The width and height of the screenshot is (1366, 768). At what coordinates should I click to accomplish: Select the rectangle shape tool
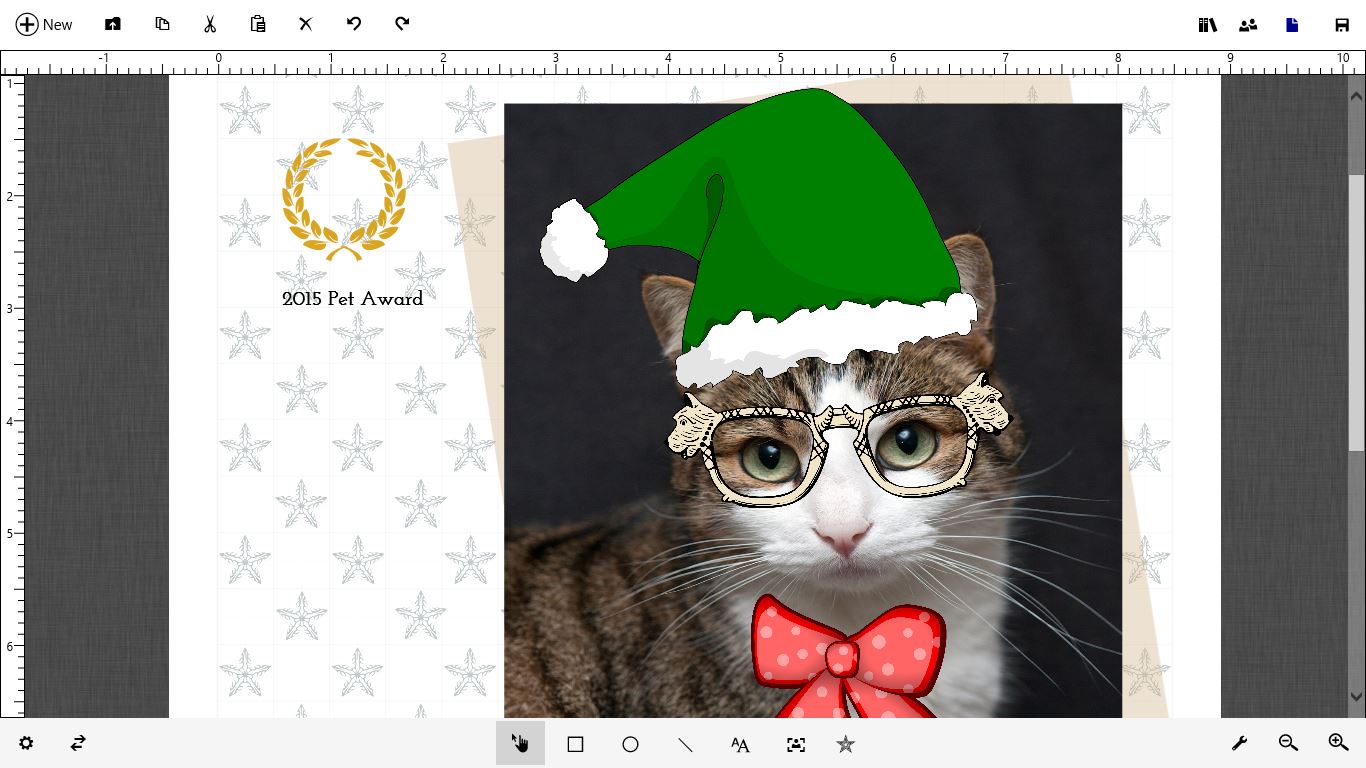click(x=575, y=744)
